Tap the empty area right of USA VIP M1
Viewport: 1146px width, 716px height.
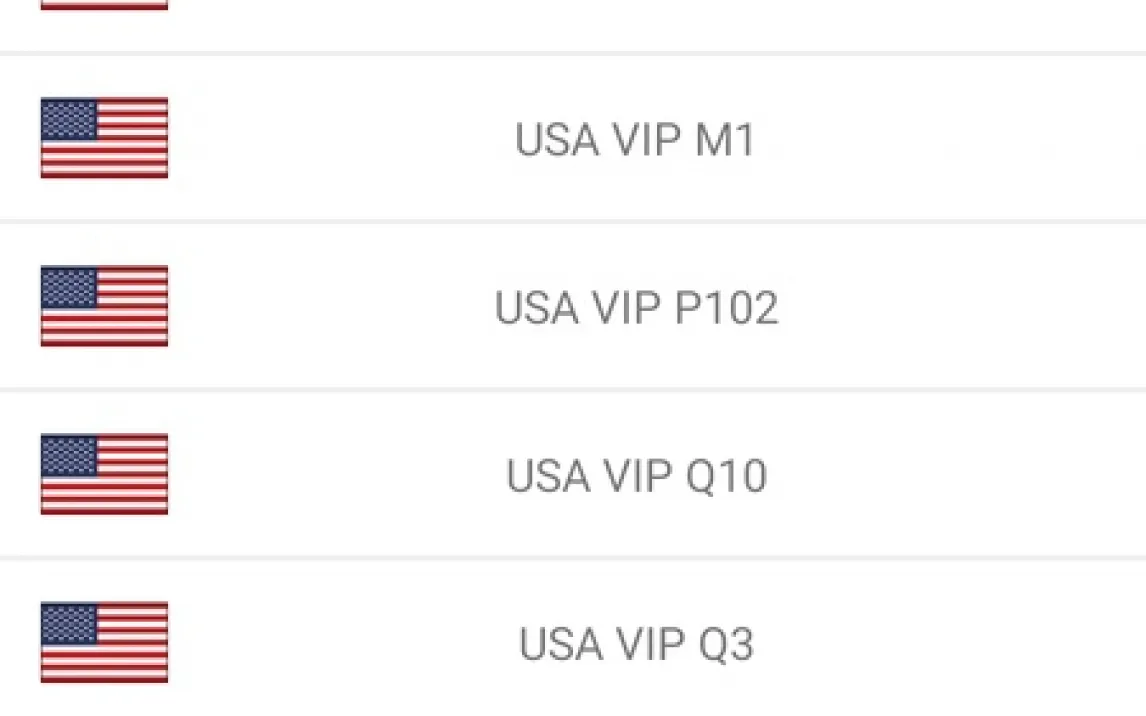950,138
